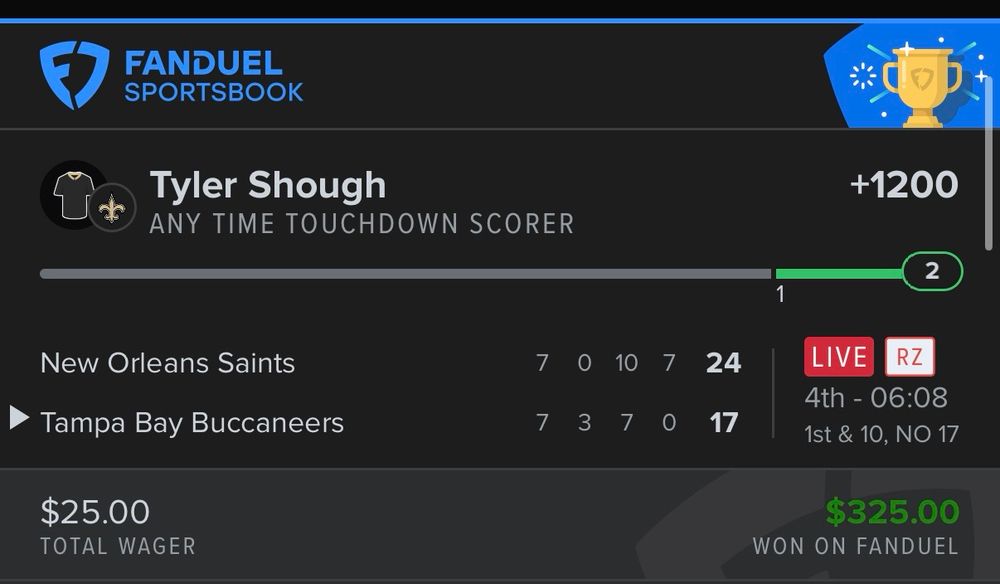Tap the LIVE indicator badge

[838, 357]
